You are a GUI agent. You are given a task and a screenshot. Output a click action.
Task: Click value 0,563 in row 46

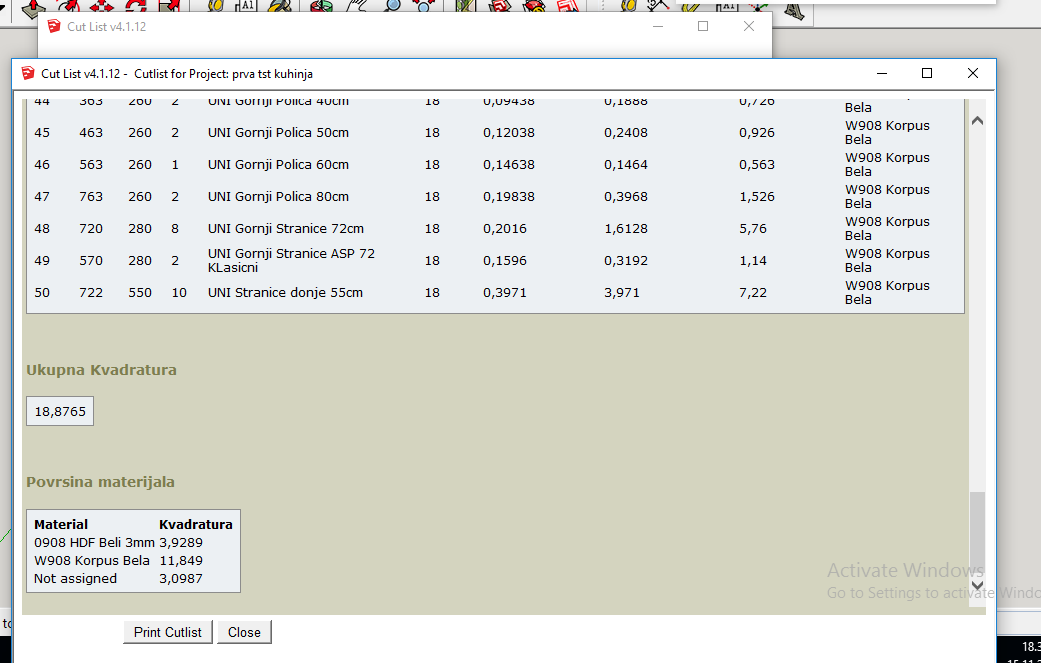coord(757,165)
